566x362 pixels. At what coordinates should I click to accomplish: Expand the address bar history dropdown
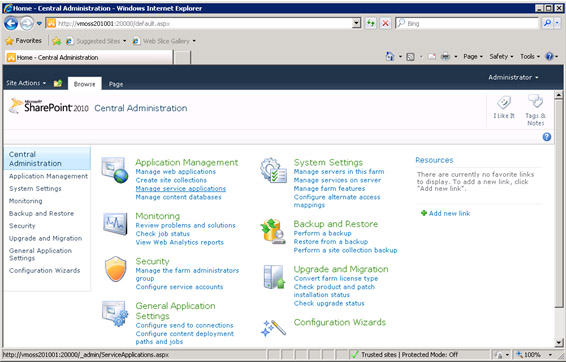point(356,23)
